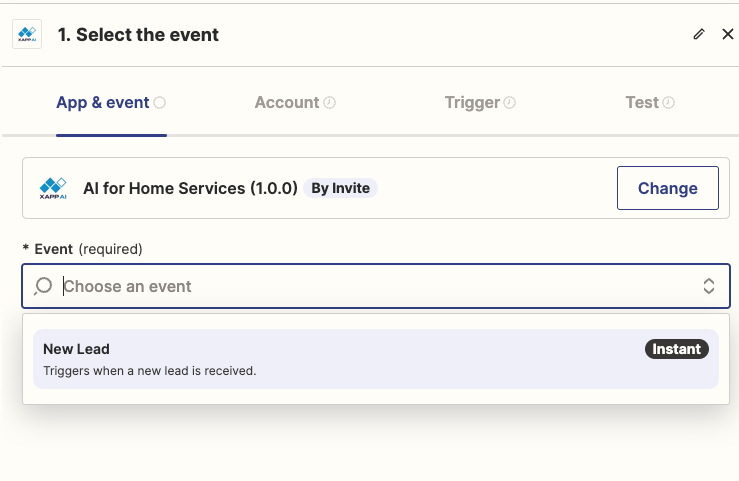Switch to the Test tab
This screenshot has height=481, width=739.
pos(650,103)
